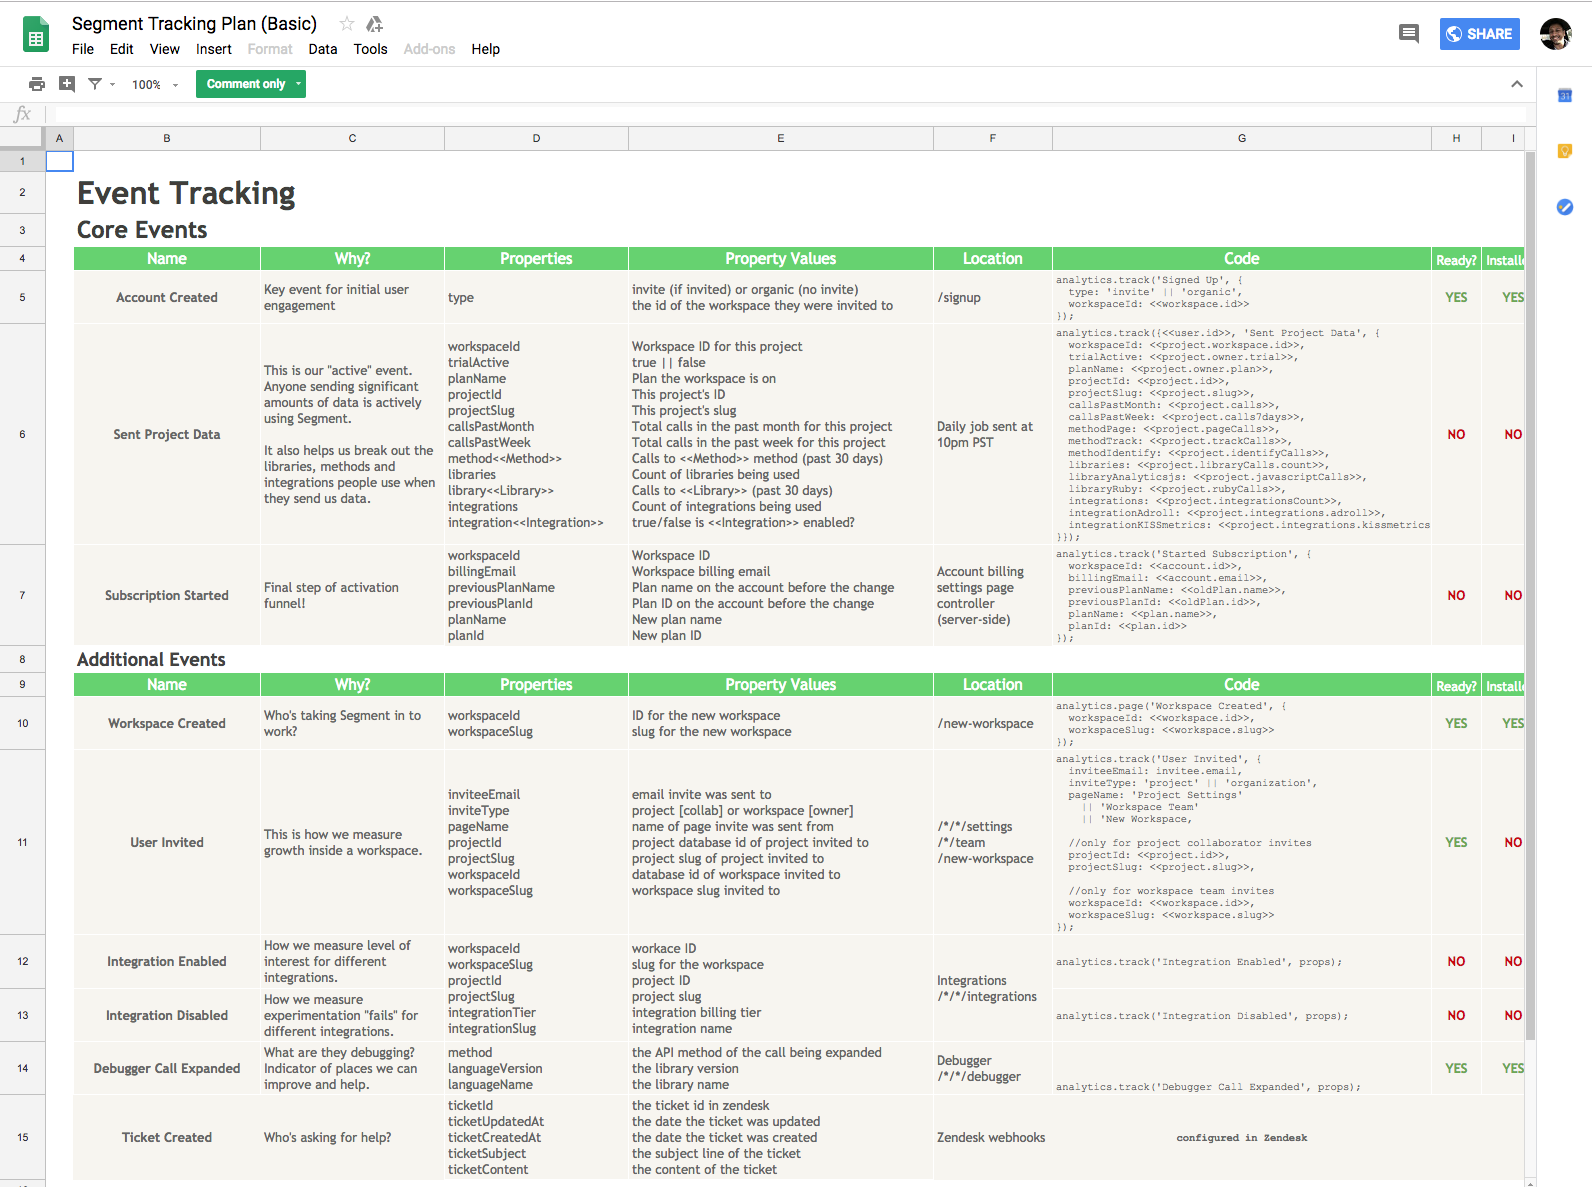Open the comments history icon
This screenshot has width=1592, height=1187.
[x=1408, y=34]
